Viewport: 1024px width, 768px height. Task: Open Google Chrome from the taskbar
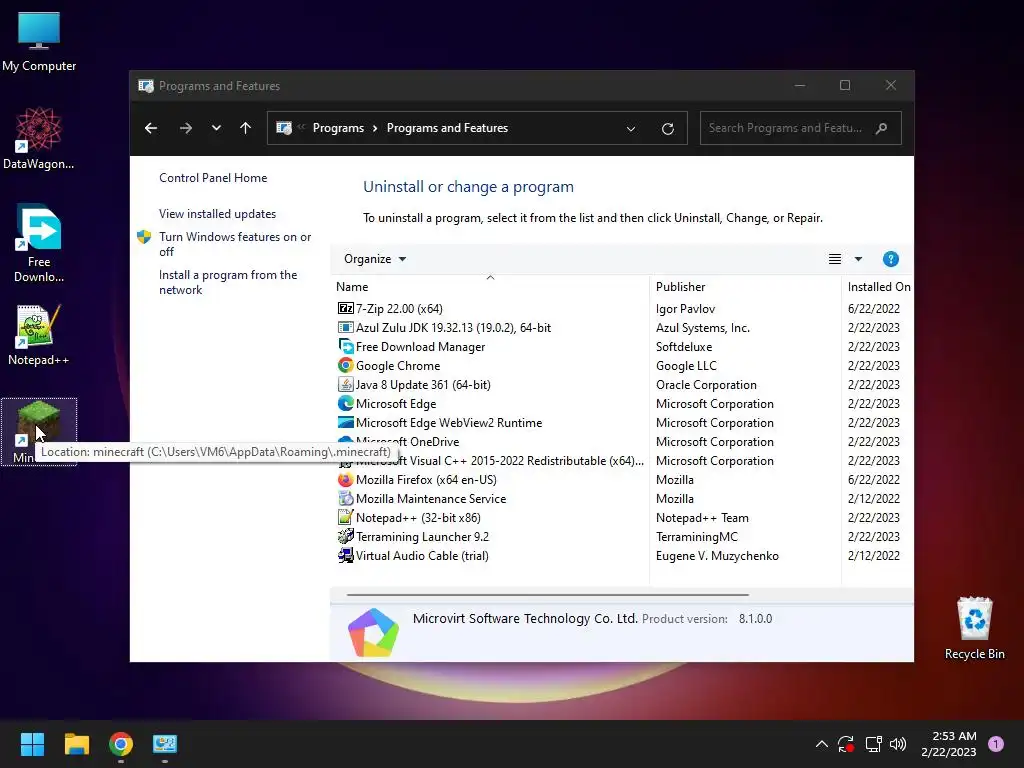click(x=121, y=744)
